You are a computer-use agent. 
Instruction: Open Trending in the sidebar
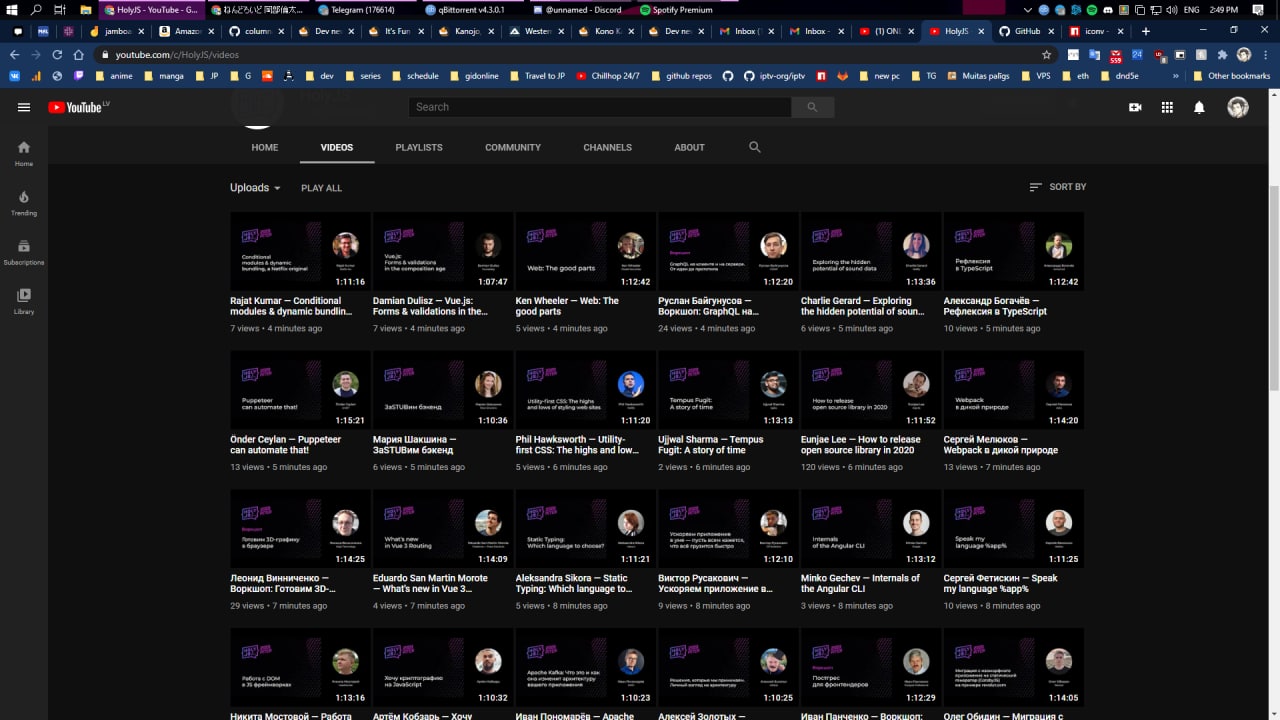coord(24,202)
